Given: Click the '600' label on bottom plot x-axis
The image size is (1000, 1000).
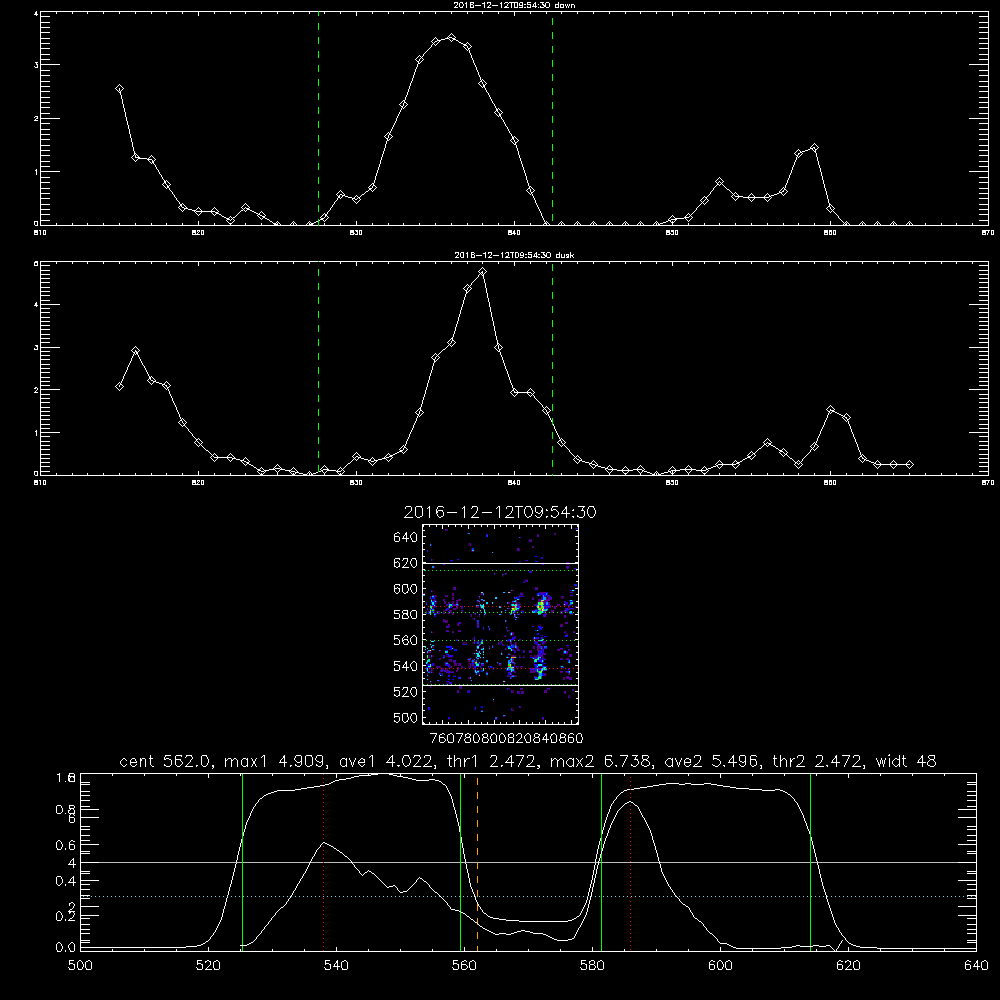Looking at the screenshot, I should pyautogui.click(x=720, y=966).
